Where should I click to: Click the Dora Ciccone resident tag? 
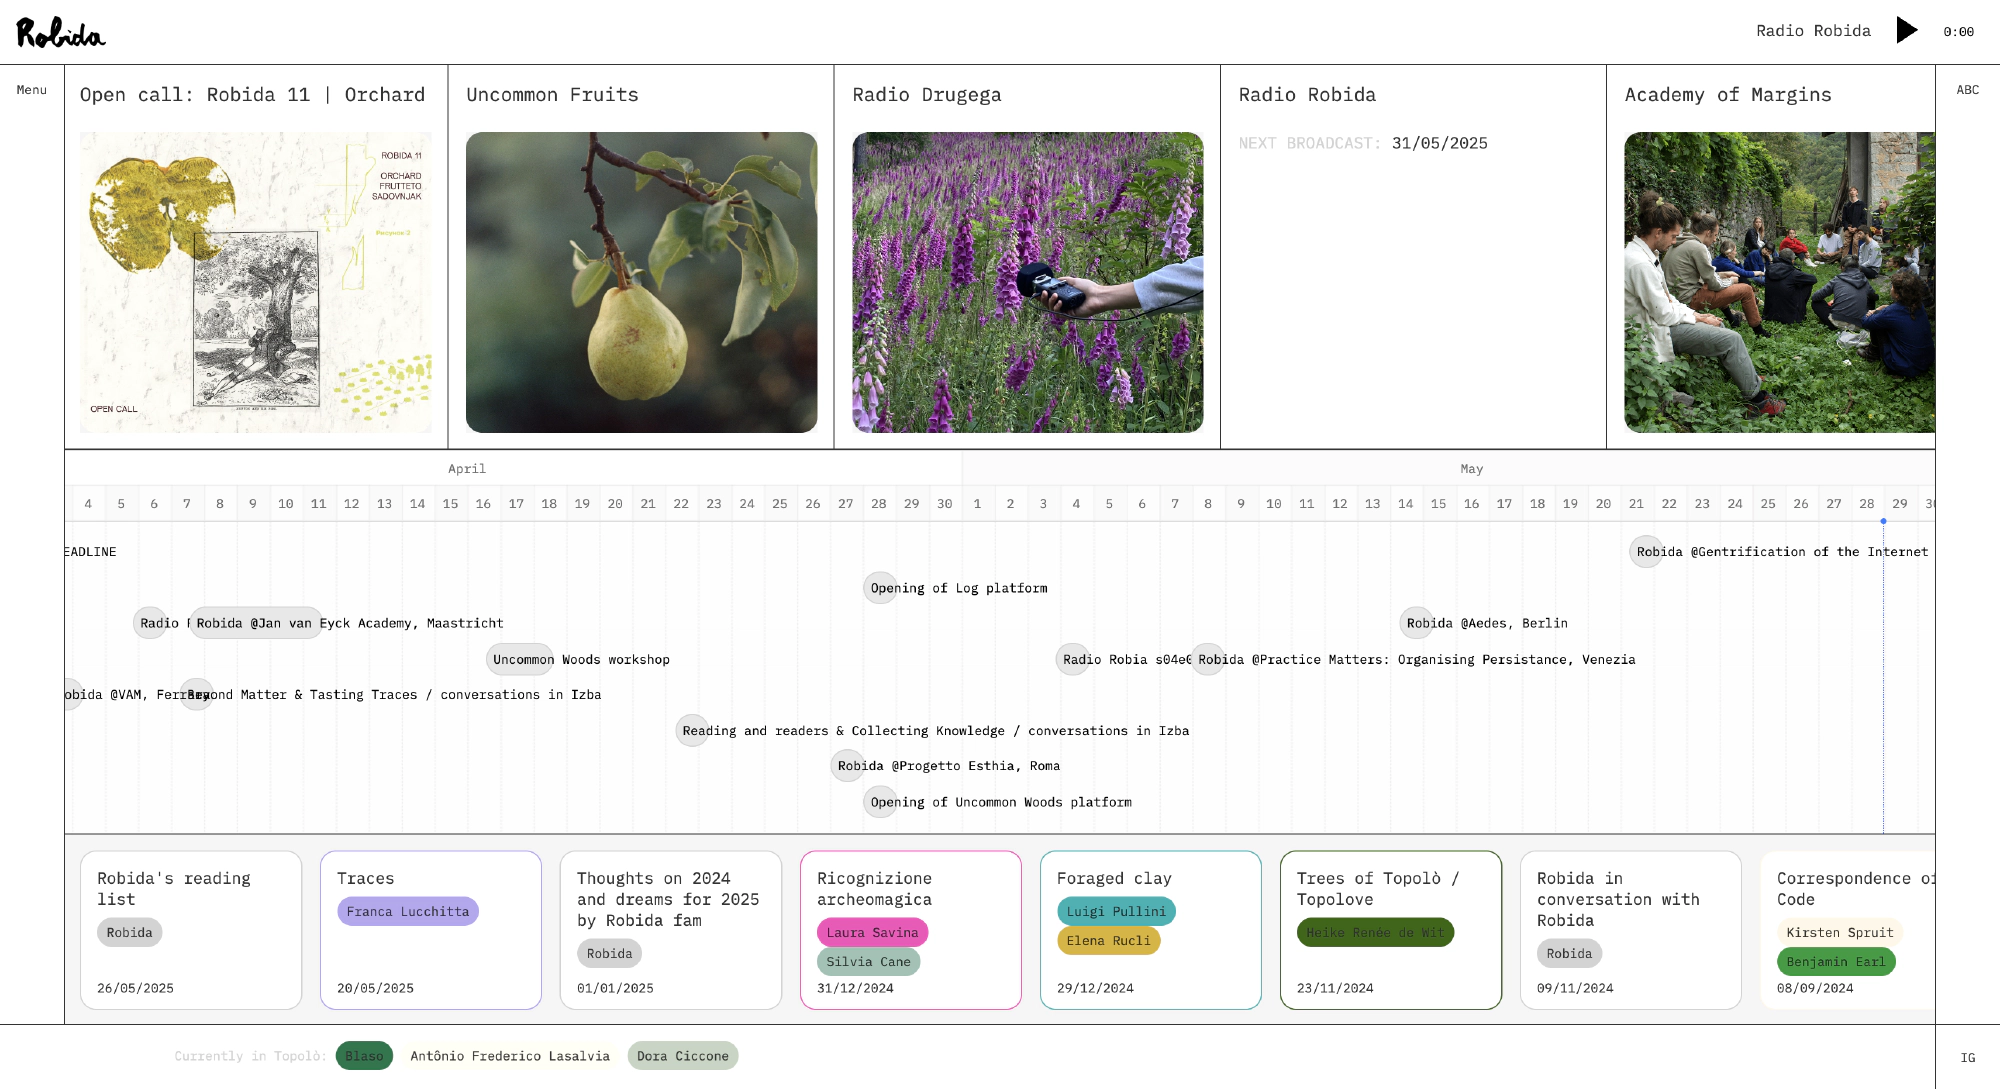pos(682,1056)
